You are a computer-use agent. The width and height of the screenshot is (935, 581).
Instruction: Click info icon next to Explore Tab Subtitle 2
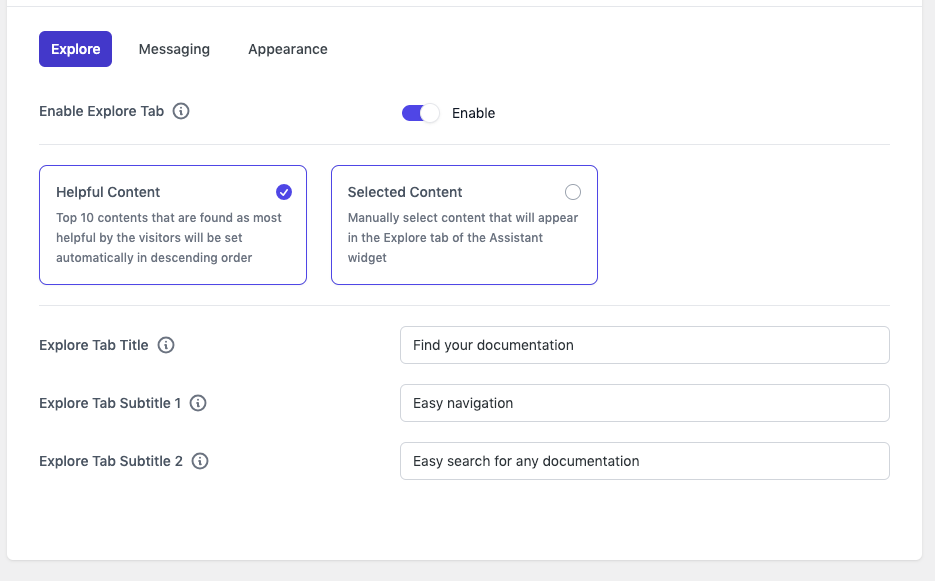(x=200, y=461)
